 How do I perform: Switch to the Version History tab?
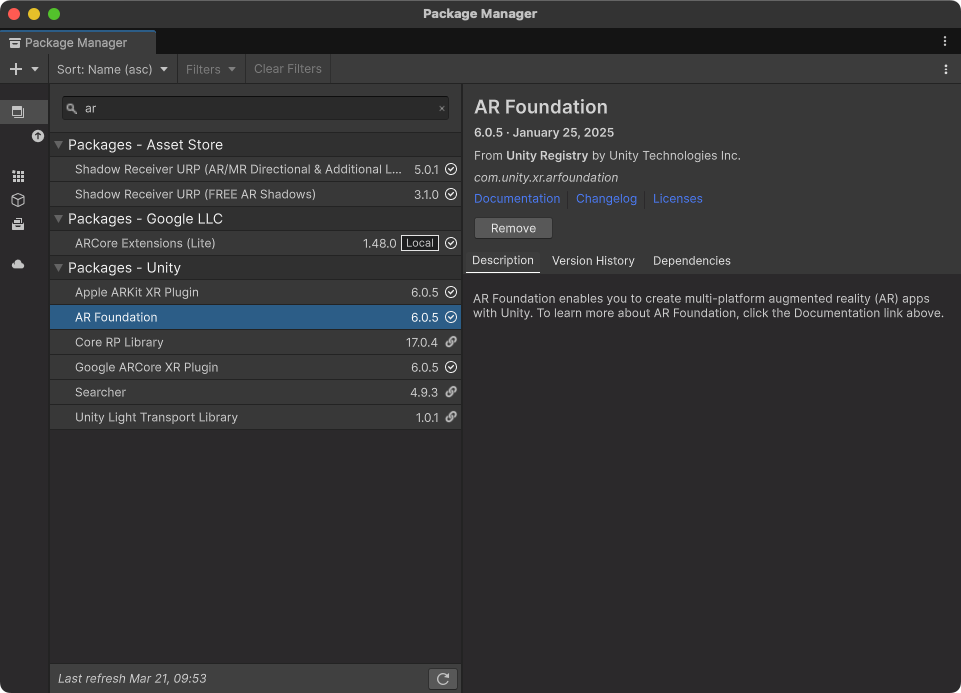593,261
